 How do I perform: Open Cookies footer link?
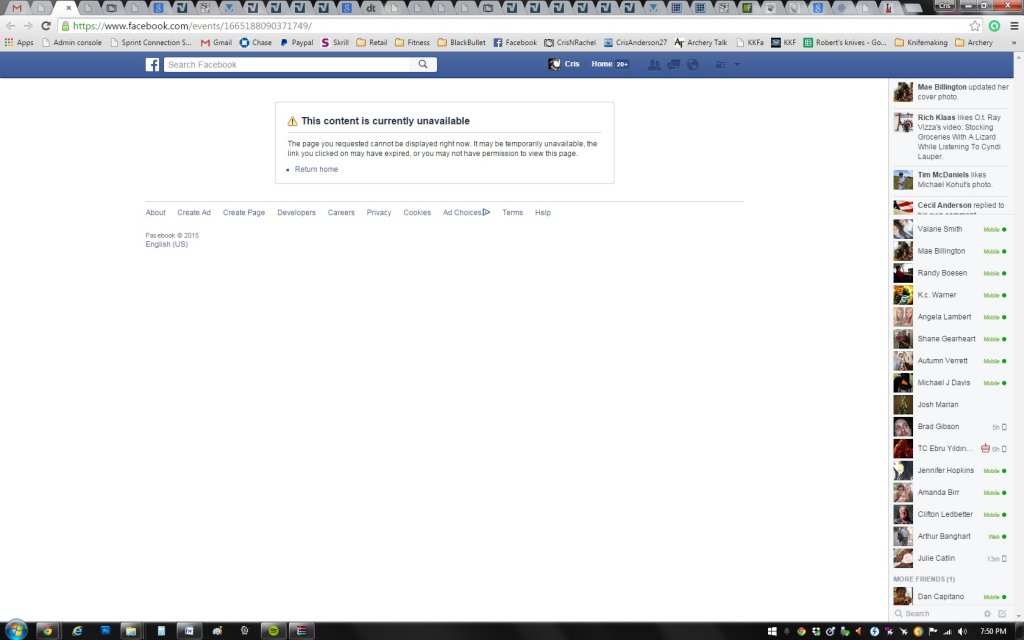pyautogui.click(x=417, y=212)
